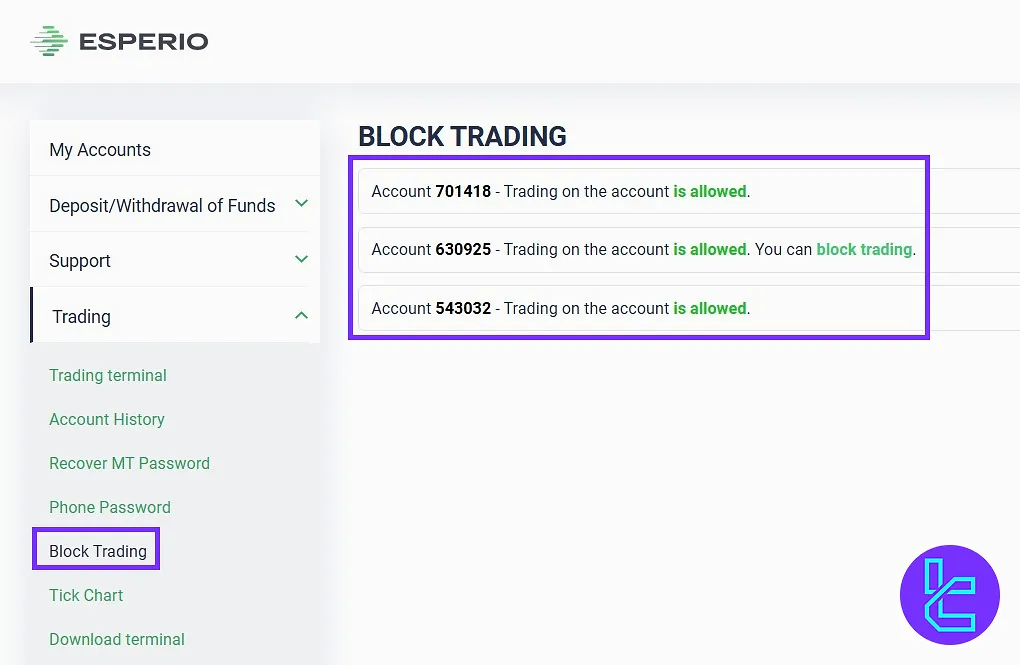Select Block Trading in the sidebar
The image size is (1020, 665).
[98, 551]
